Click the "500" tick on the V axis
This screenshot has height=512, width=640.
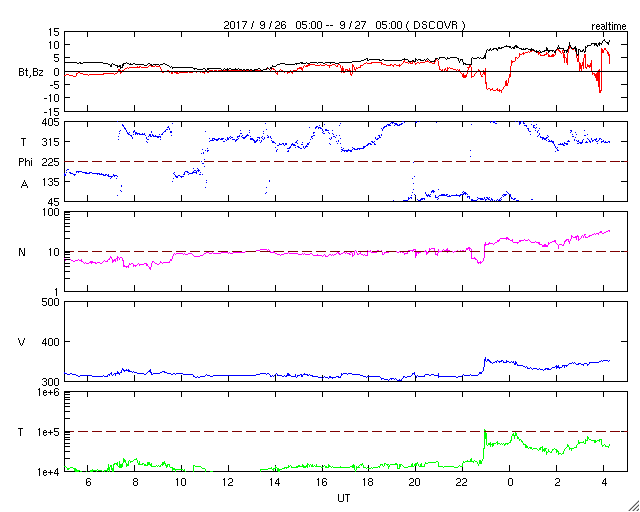[51, 302]
